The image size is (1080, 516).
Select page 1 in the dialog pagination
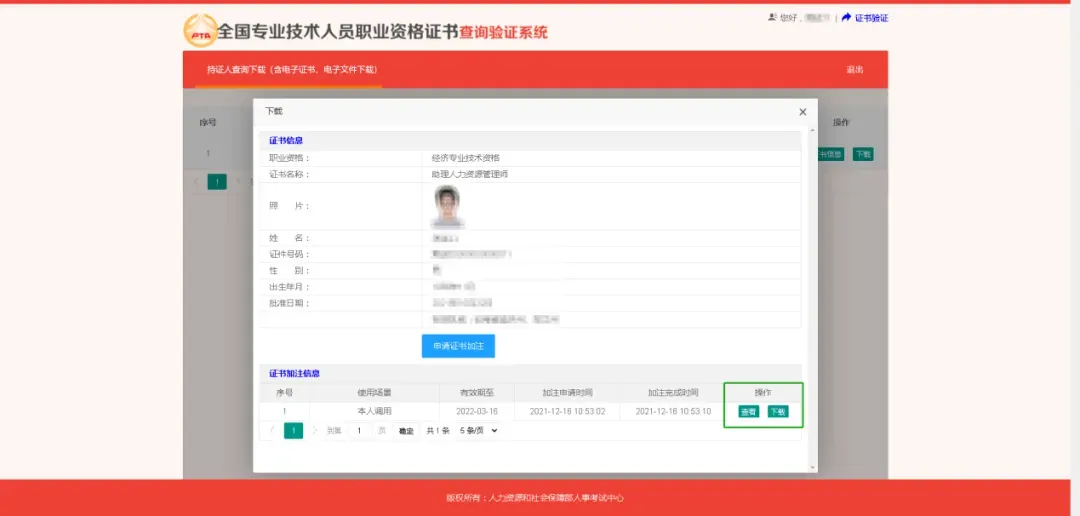(x=293, y=431)
